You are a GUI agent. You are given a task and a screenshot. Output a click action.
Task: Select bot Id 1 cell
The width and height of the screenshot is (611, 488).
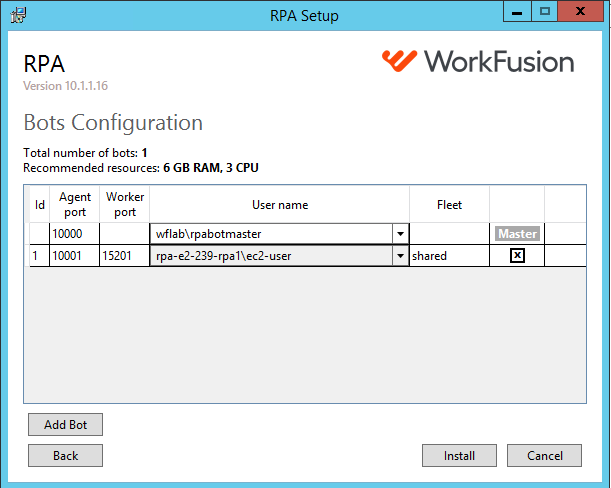pyautogui.click(x=39, y=256)
